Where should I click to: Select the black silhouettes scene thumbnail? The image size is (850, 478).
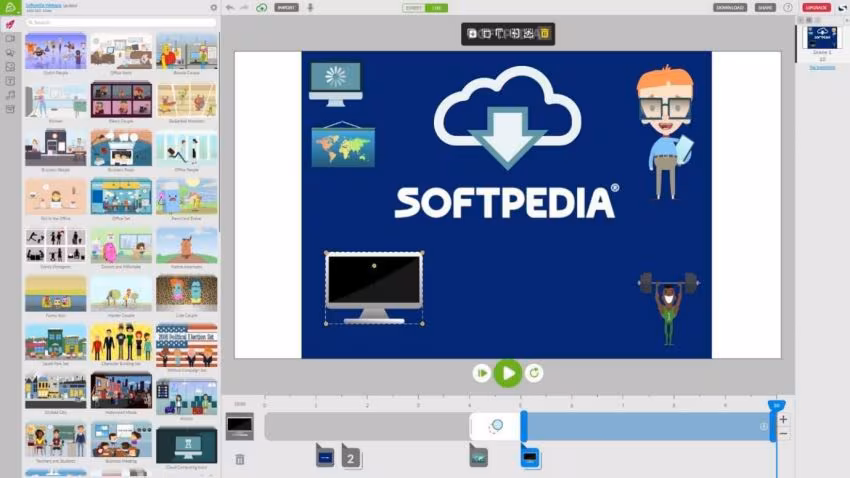point(55,246)
